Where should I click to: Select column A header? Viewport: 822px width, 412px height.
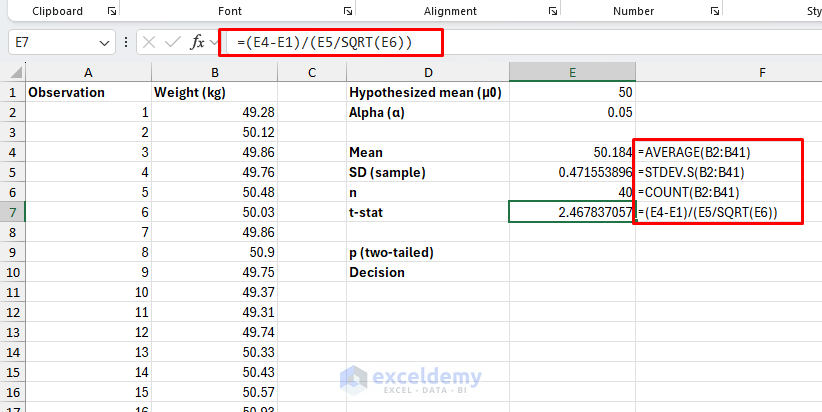88,72
